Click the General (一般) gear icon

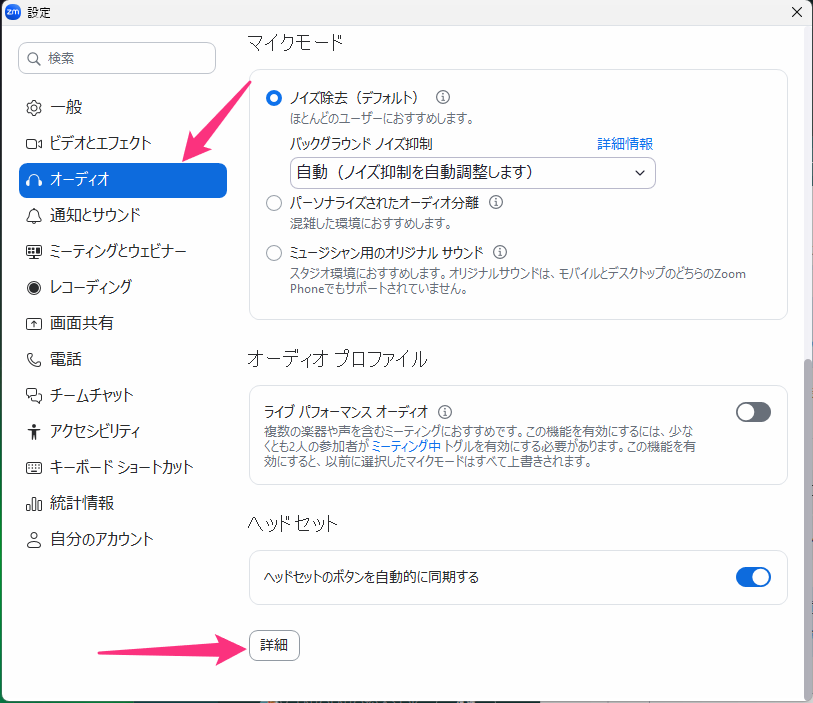pyautogui.click(x=34, y=107)
